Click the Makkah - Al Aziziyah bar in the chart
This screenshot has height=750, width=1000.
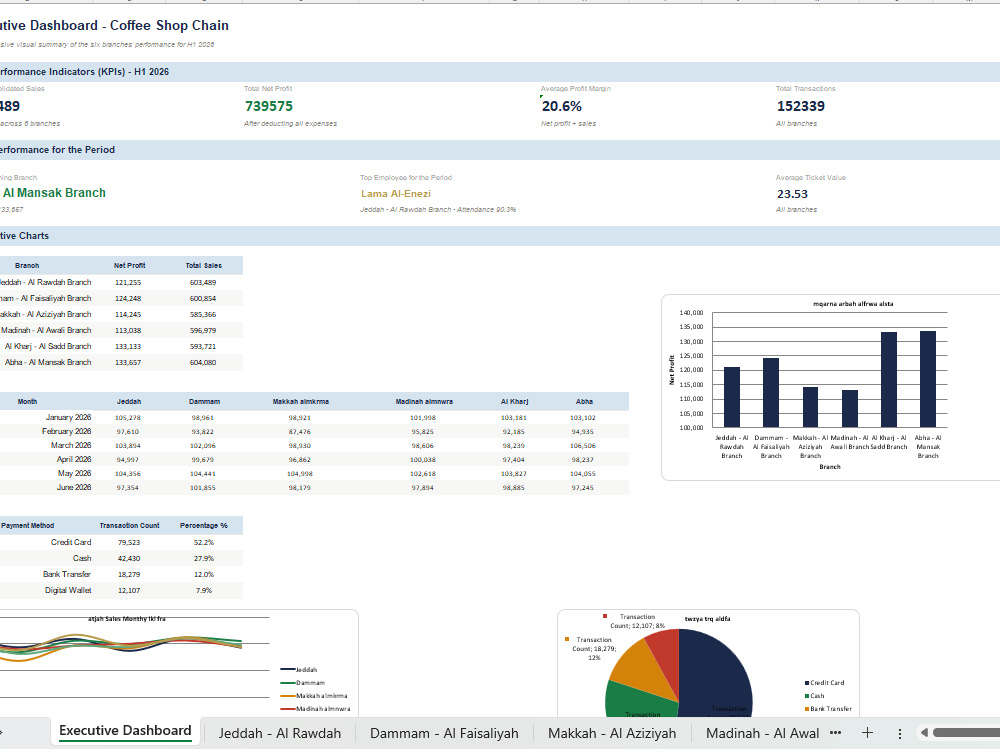[810, 407]
